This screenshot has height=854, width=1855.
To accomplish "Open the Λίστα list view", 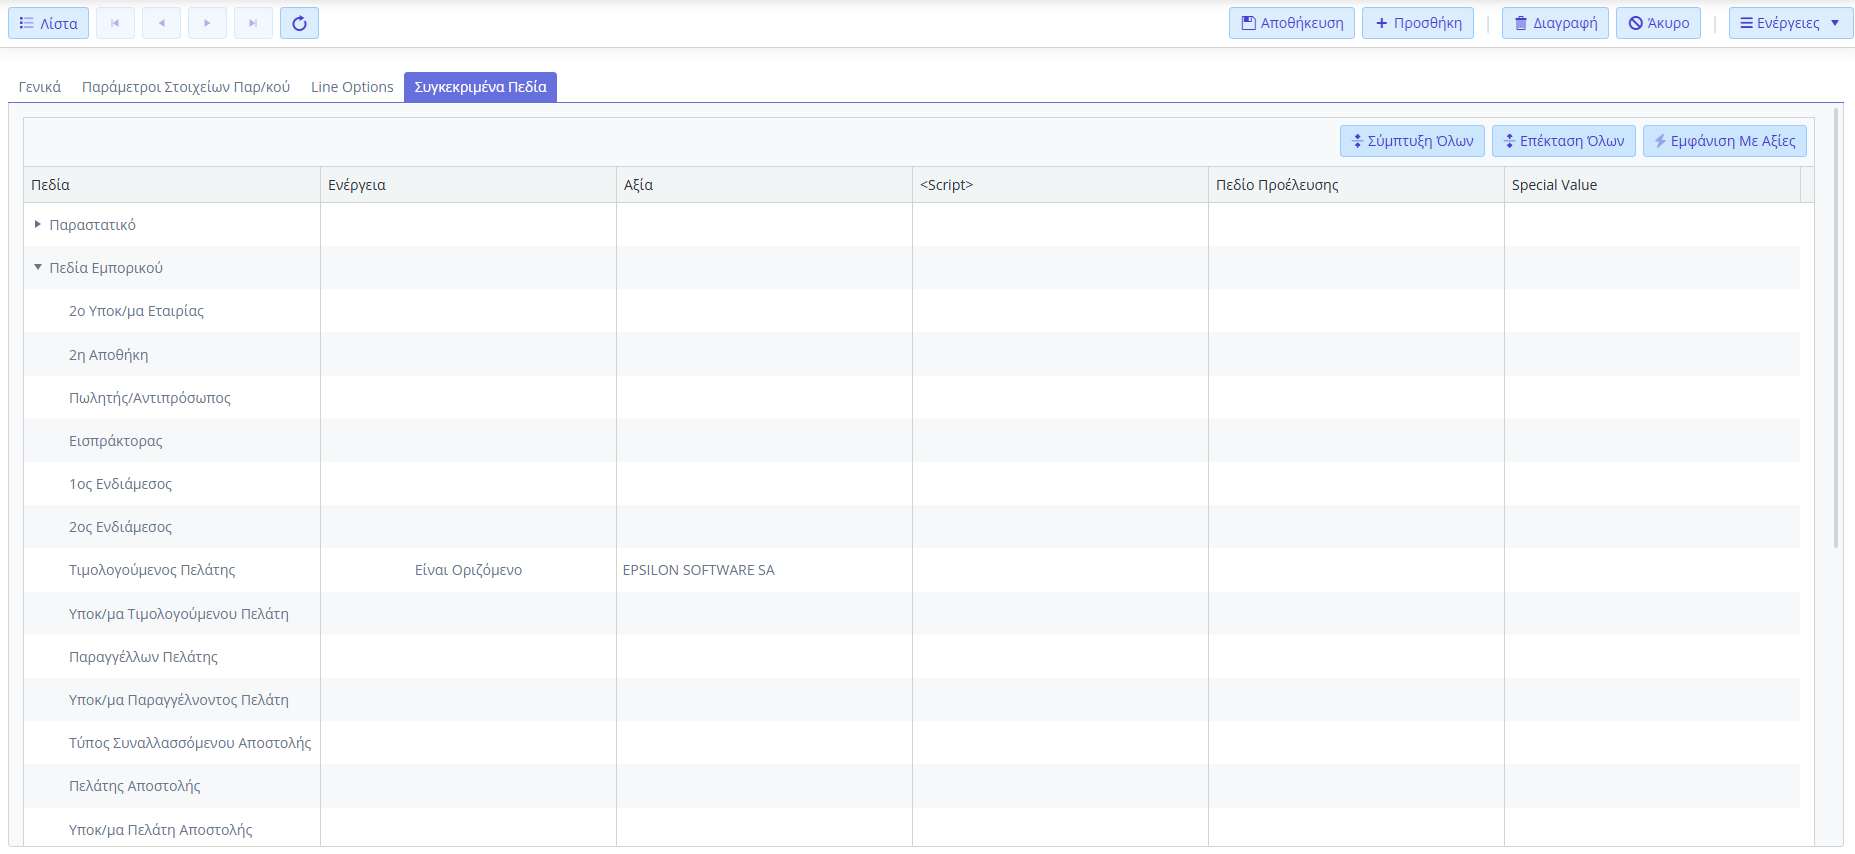I will pos(48,23).
